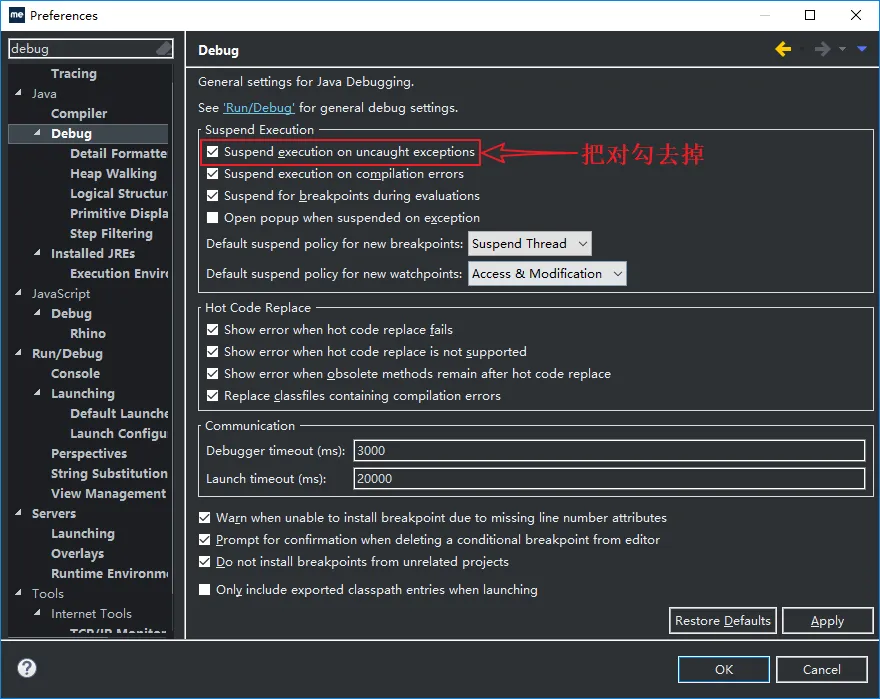
Task: Collapse the Tools tree node
Action: 19,592
